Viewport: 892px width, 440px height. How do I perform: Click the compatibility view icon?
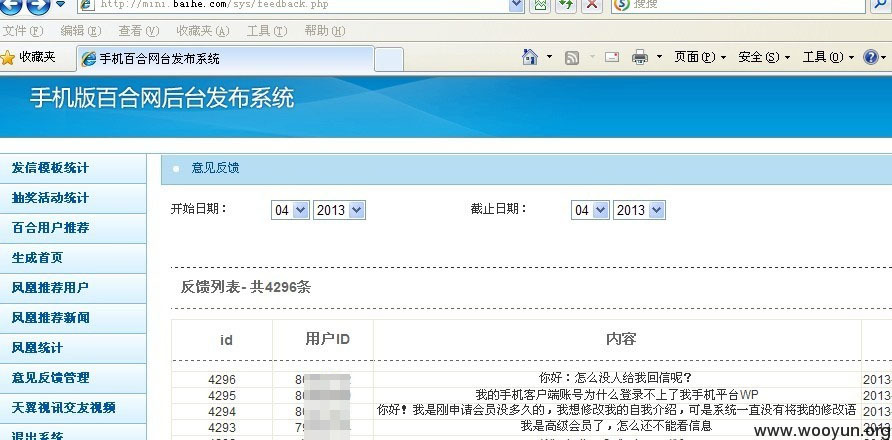(540, 5)
